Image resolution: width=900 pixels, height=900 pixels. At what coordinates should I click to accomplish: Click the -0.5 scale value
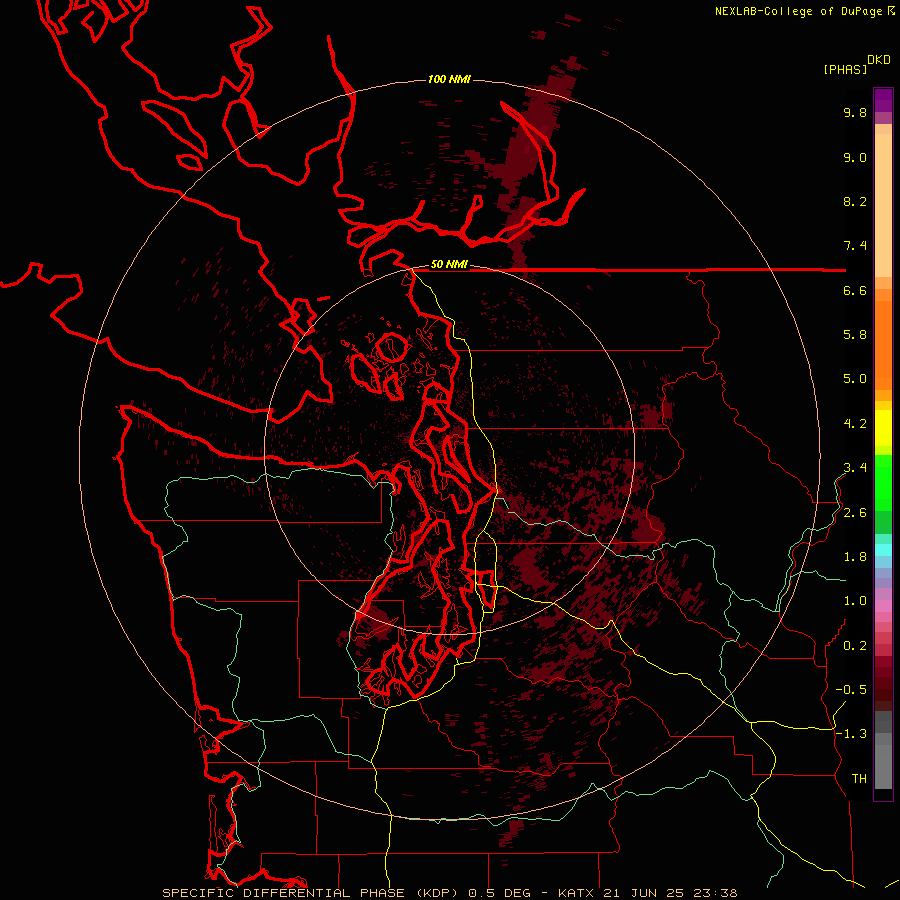click(x=851, y=690)
